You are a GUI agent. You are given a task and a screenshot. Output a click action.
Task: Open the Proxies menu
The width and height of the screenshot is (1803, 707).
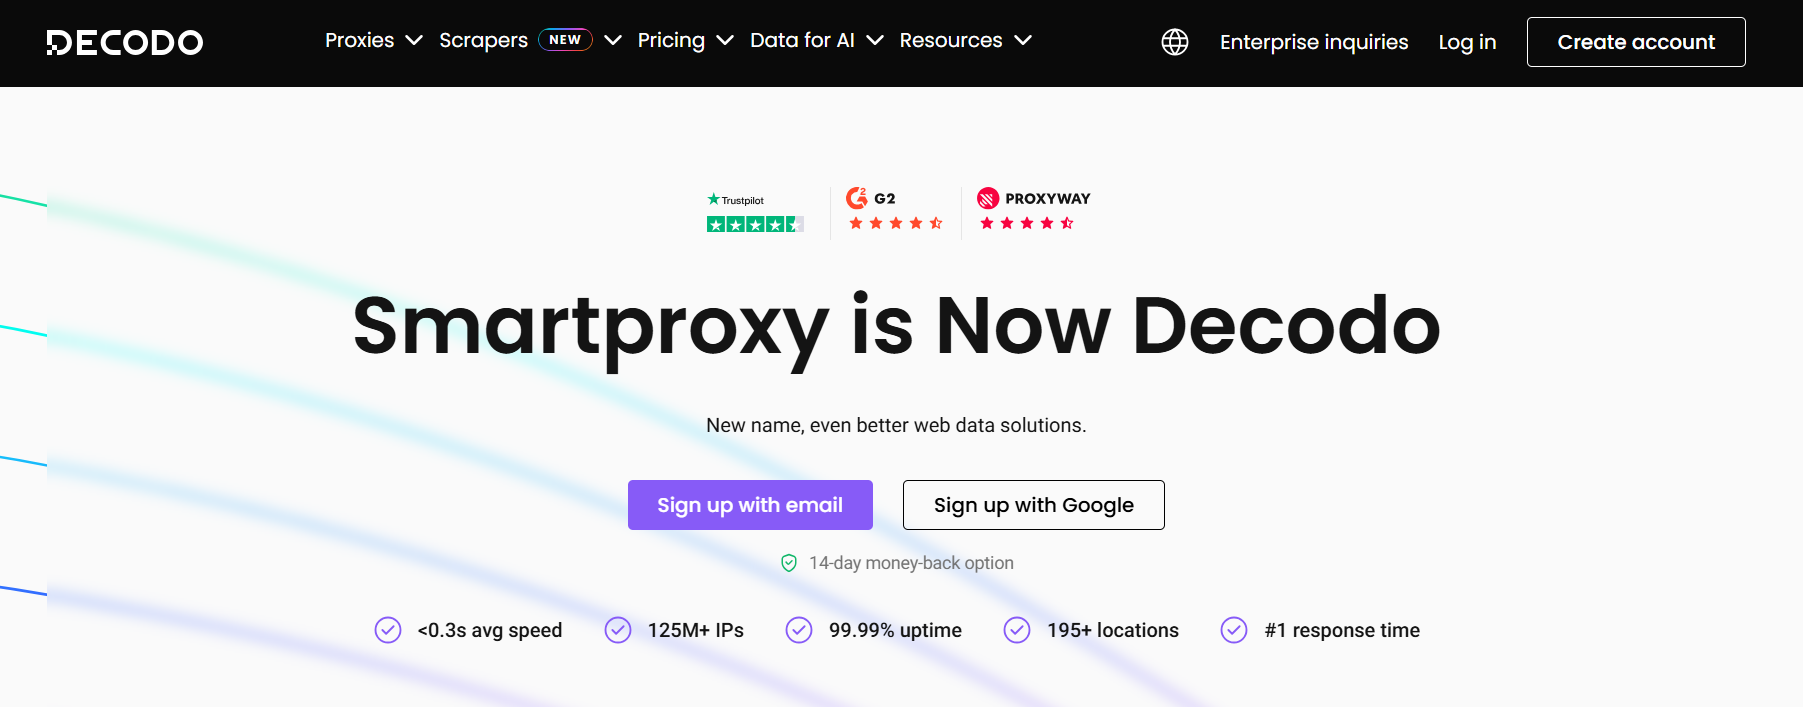pos(360,40)
